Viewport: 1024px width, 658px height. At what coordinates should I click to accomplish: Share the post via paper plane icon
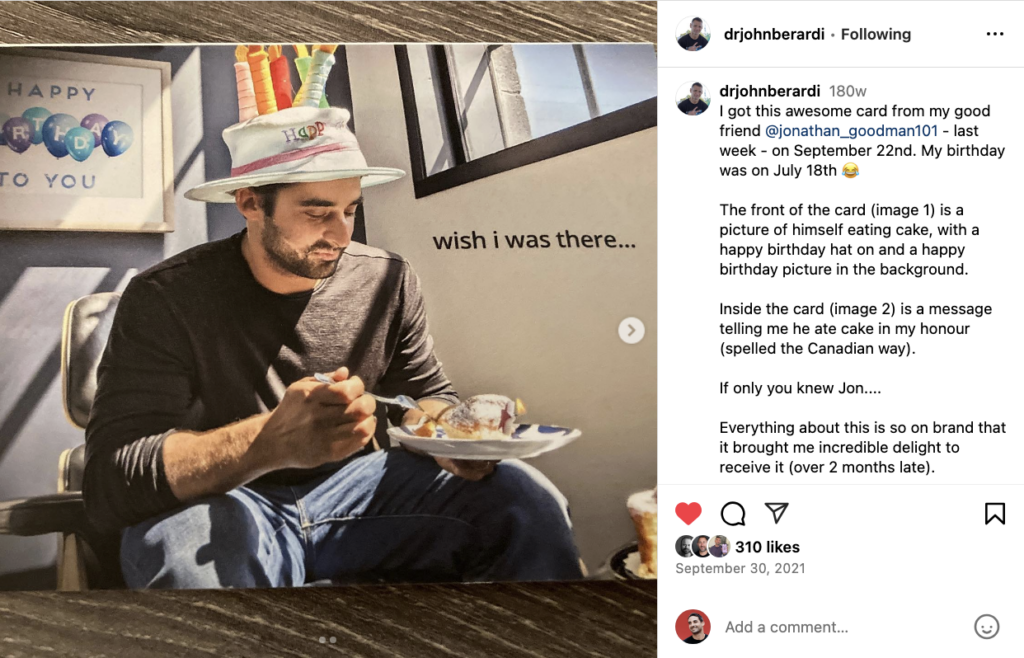click(776, 512)
